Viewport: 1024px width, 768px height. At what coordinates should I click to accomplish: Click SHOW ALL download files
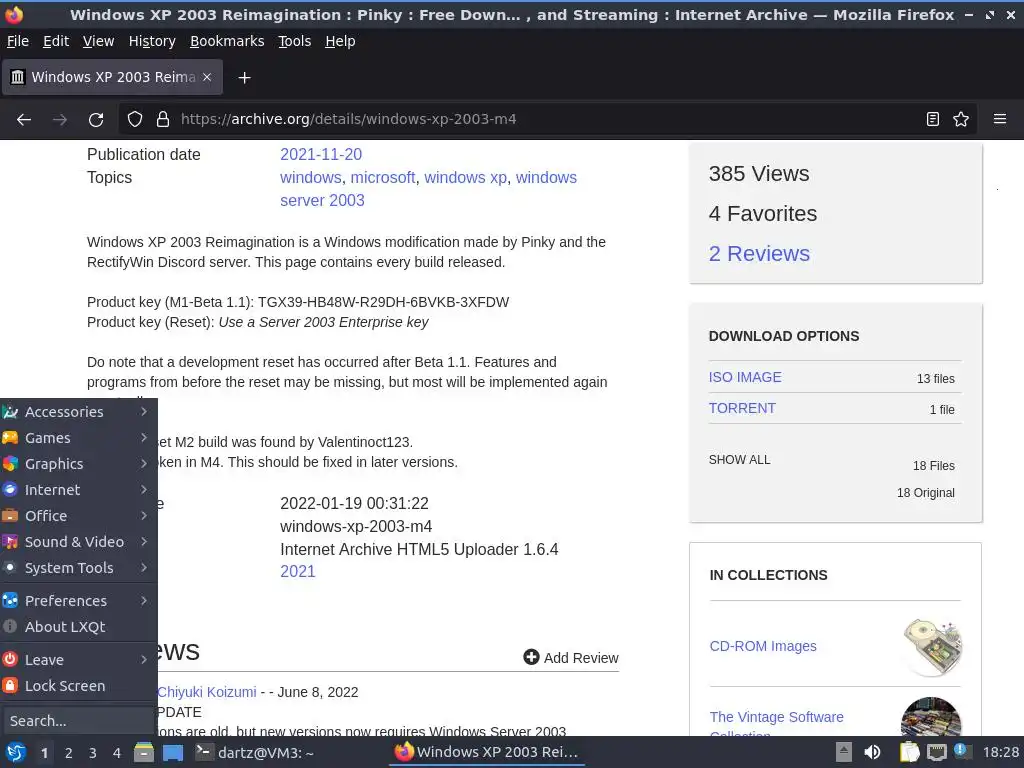click(x=739, y=460)
